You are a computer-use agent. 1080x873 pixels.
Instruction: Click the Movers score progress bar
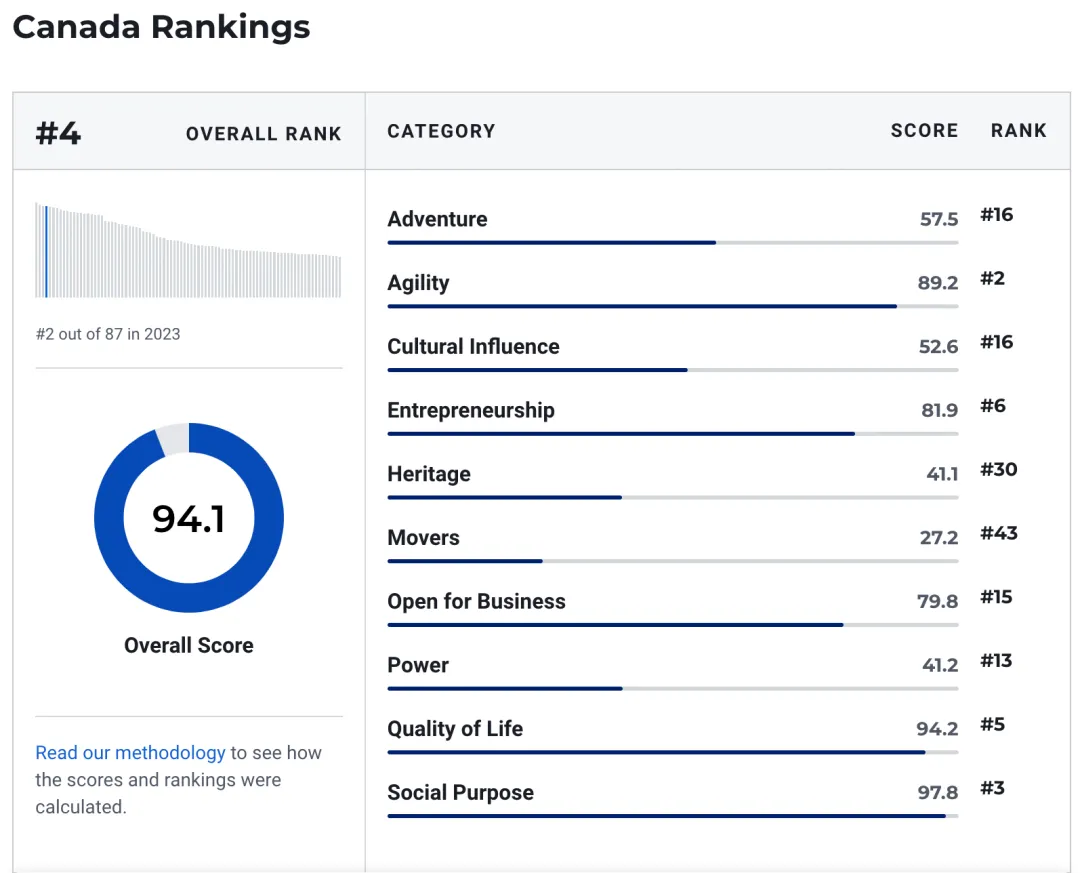pyautogui.click(x=670, y=561)
